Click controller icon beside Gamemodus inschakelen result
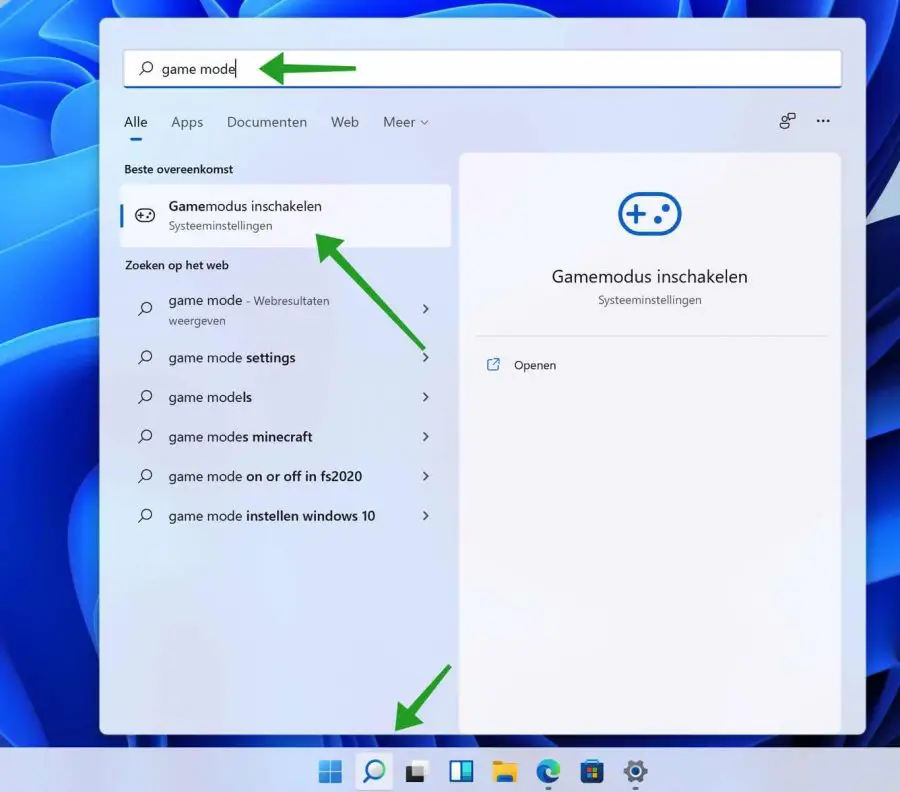This screenshot has width=900, height=792. coord(145,215)
